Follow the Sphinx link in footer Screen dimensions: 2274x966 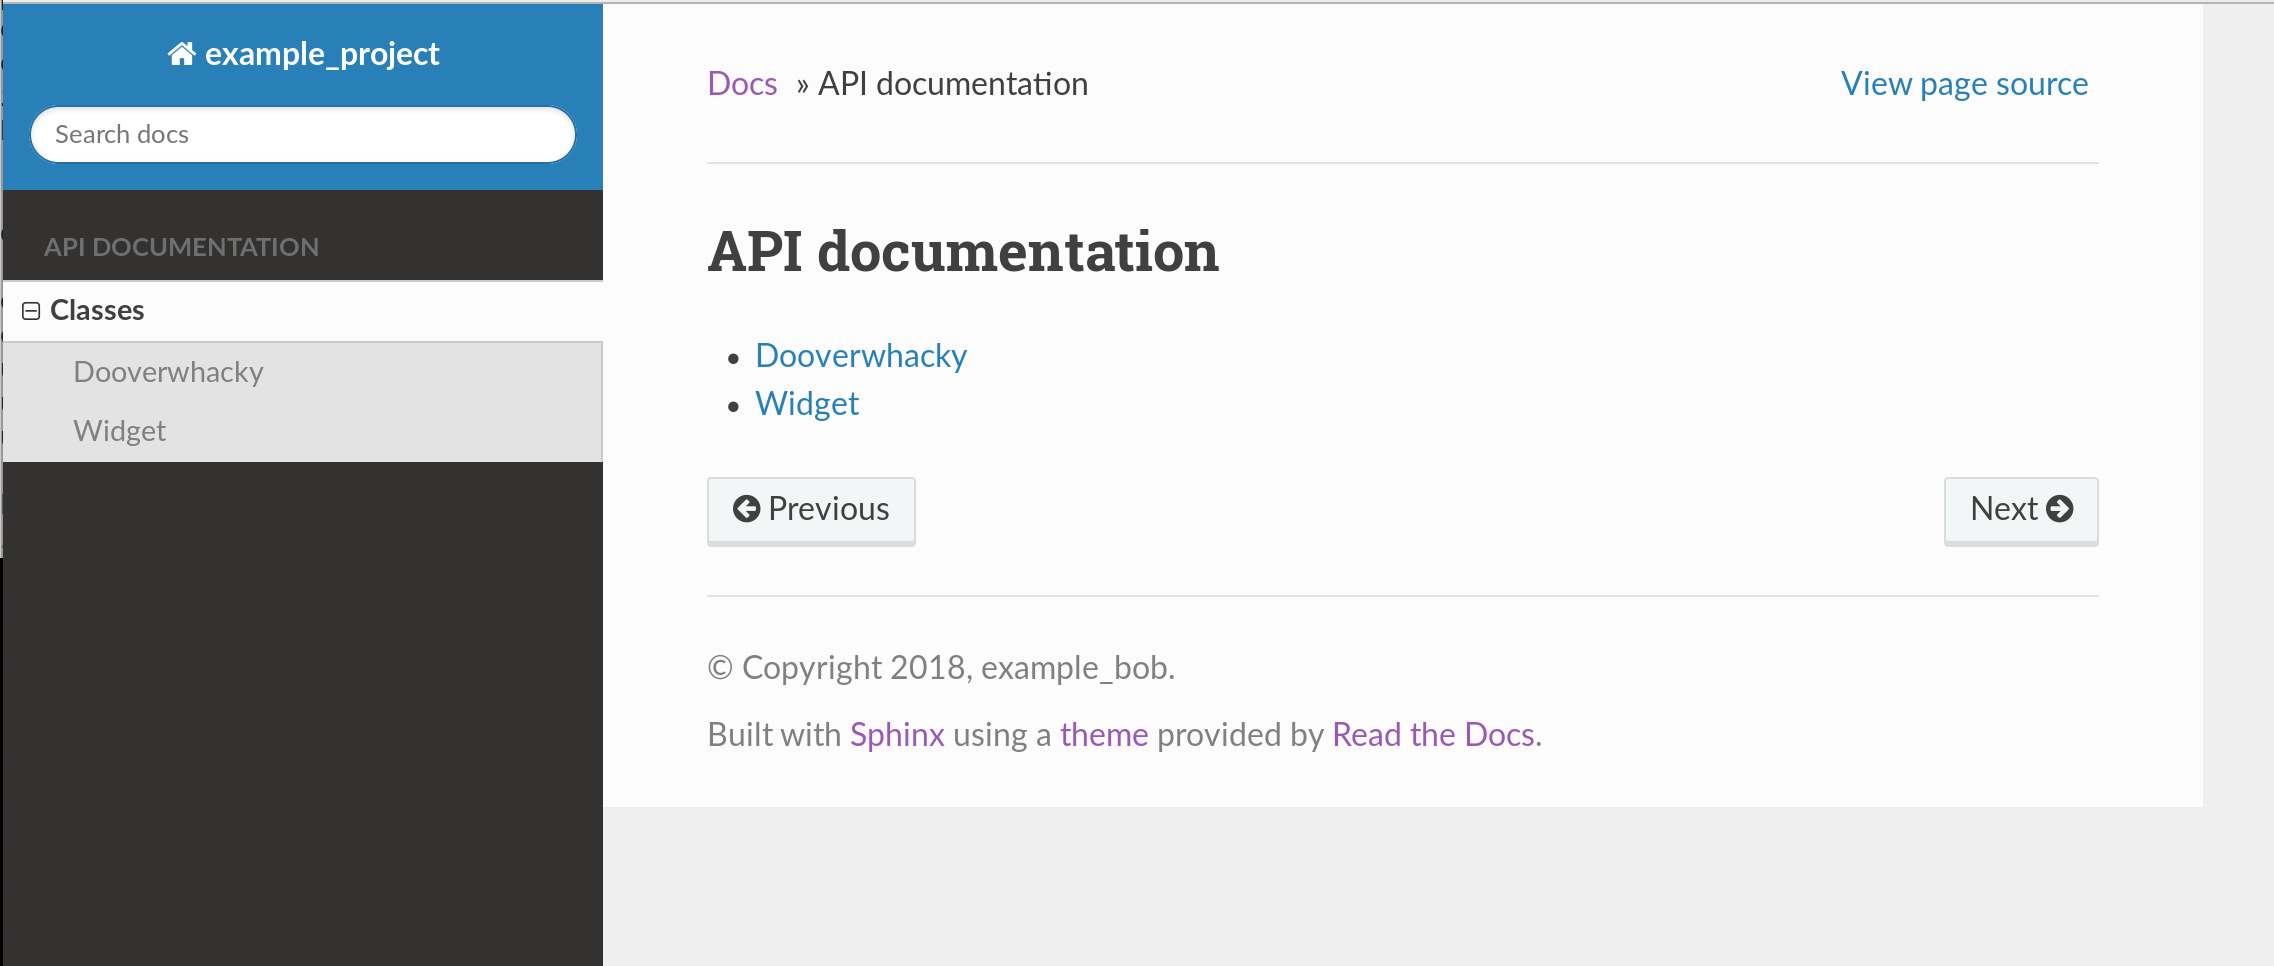pos(897,735)
